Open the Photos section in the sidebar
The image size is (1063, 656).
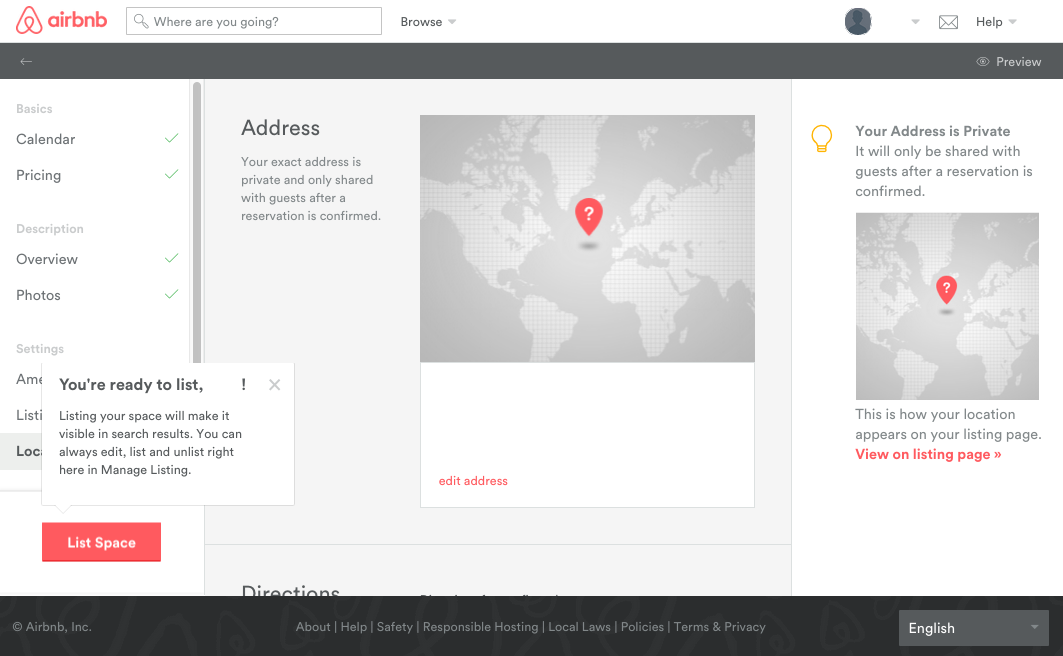[x=38, y=295]
